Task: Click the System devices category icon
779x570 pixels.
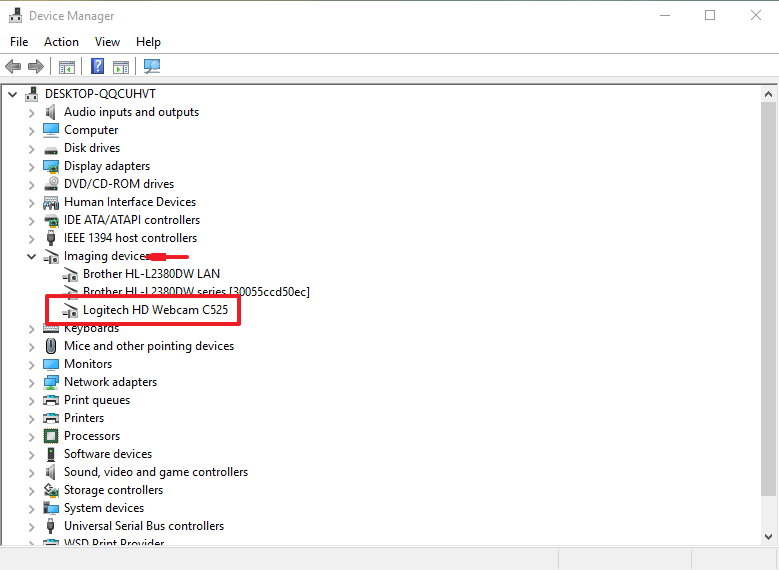Action: coord(51,508)
